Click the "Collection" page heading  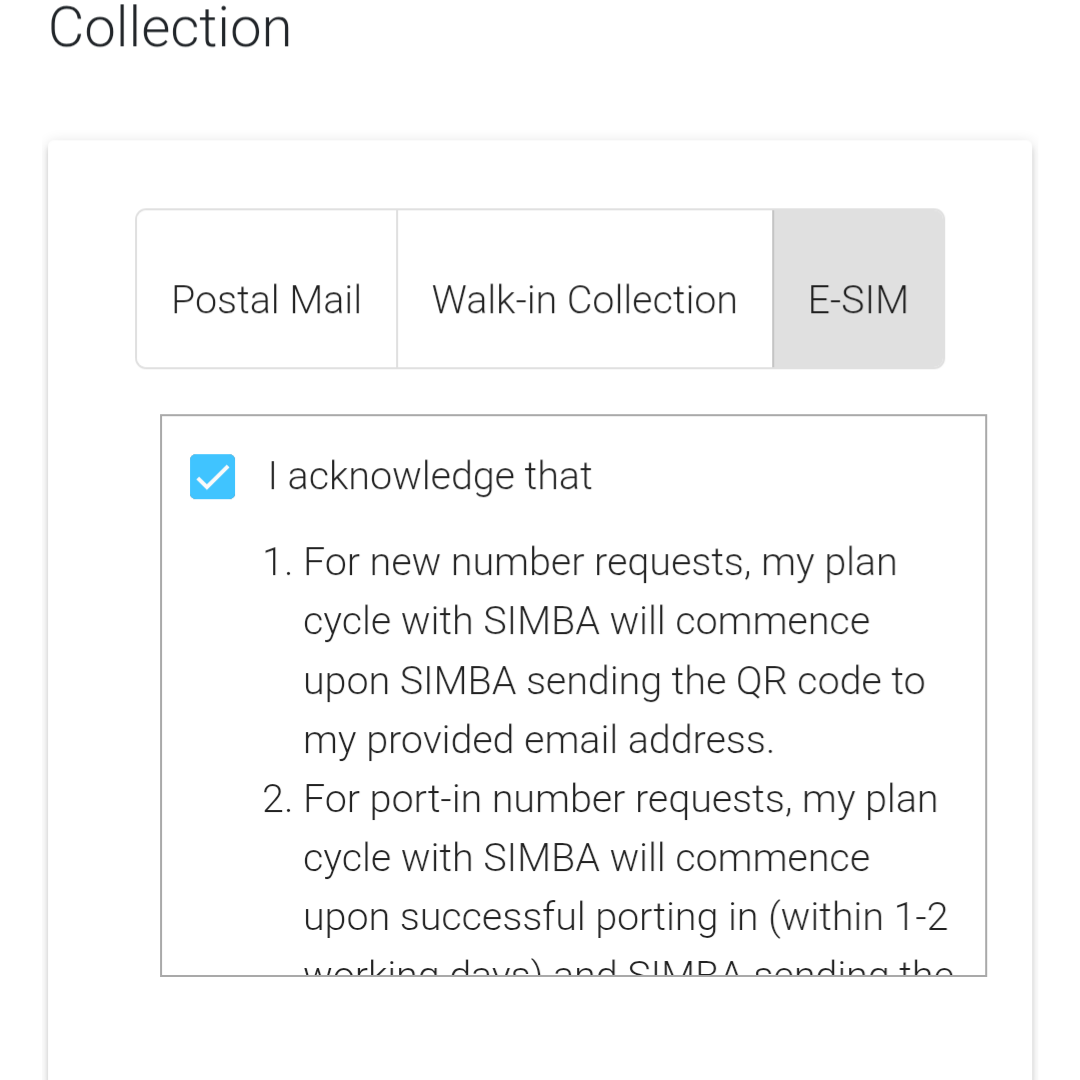click(170, 28)
